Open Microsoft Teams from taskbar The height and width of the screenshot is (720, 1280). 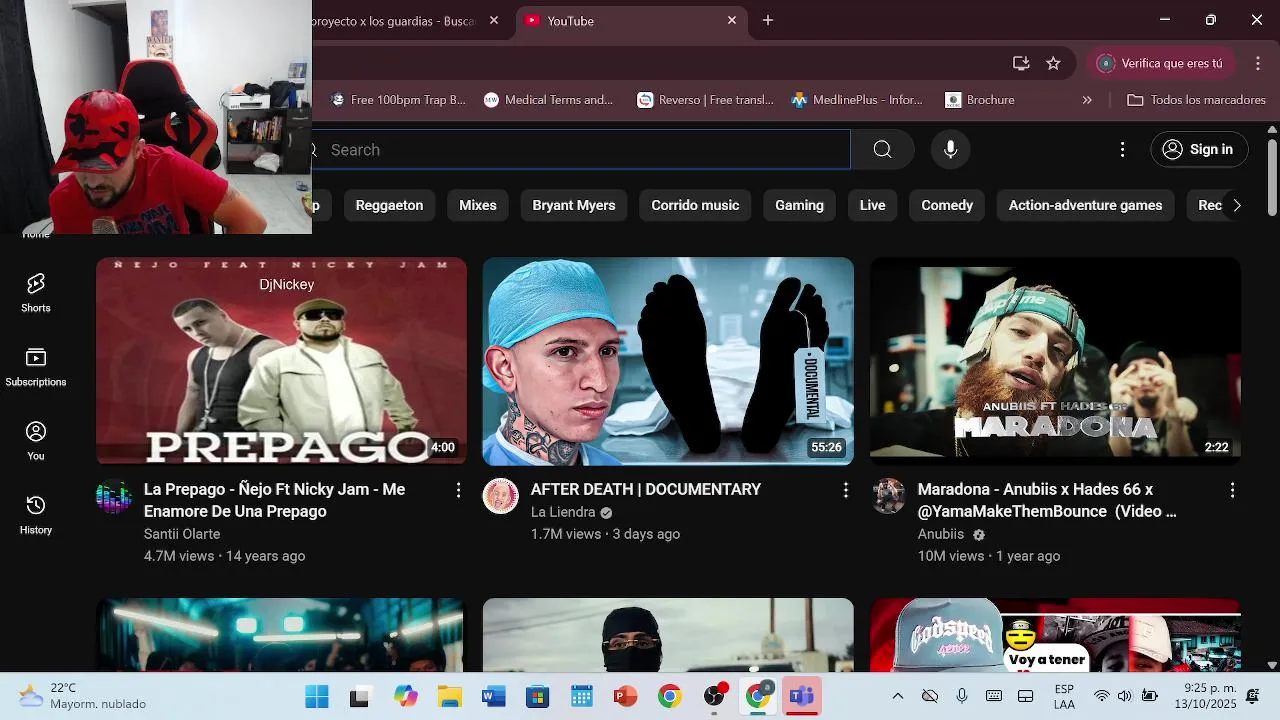801,697
